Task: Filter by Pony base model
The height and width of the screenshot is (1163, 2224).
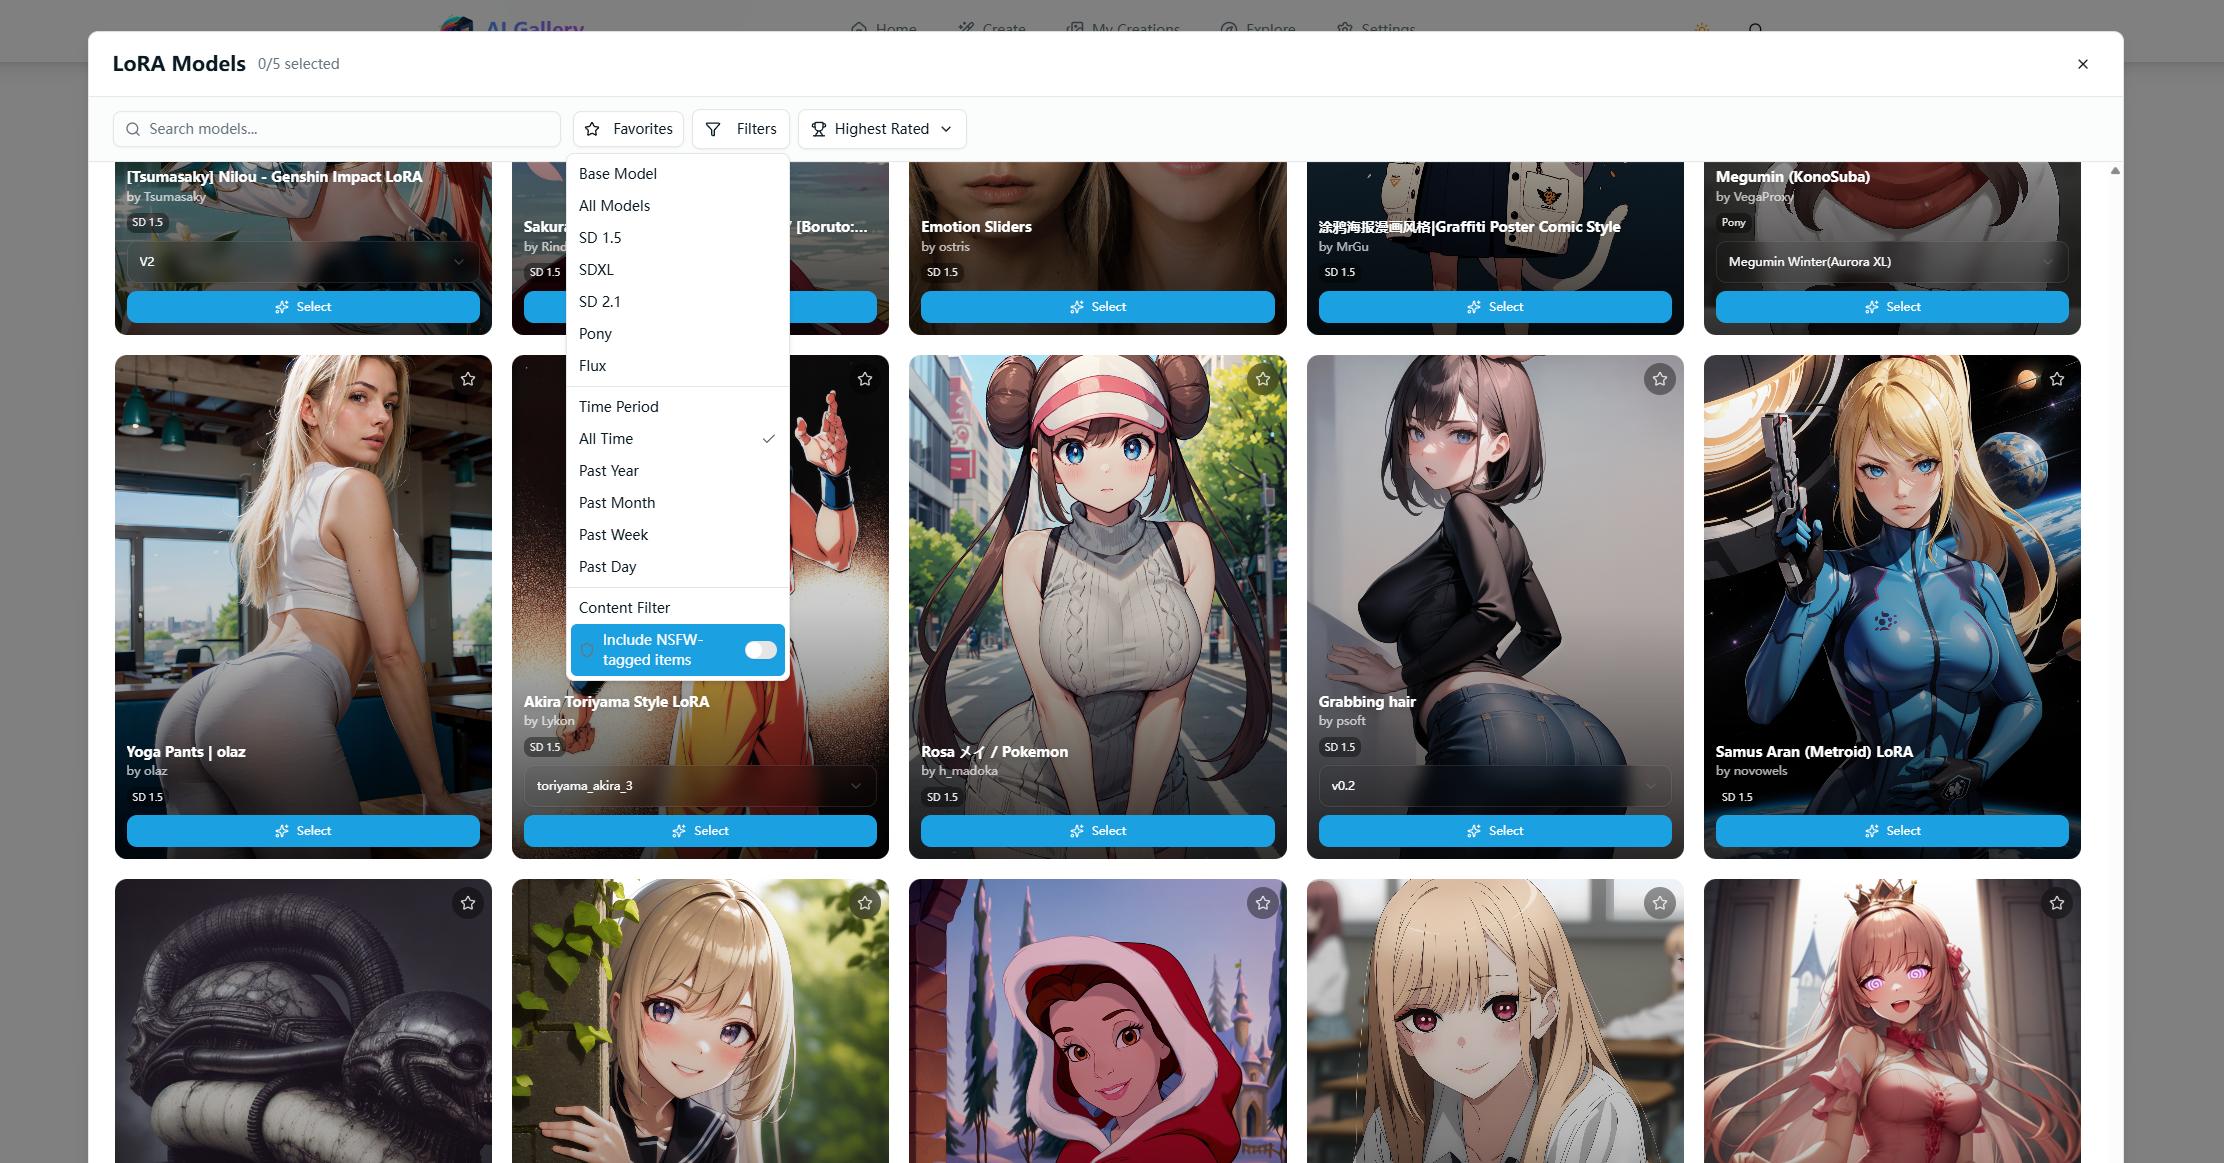Action: (677, 334)
